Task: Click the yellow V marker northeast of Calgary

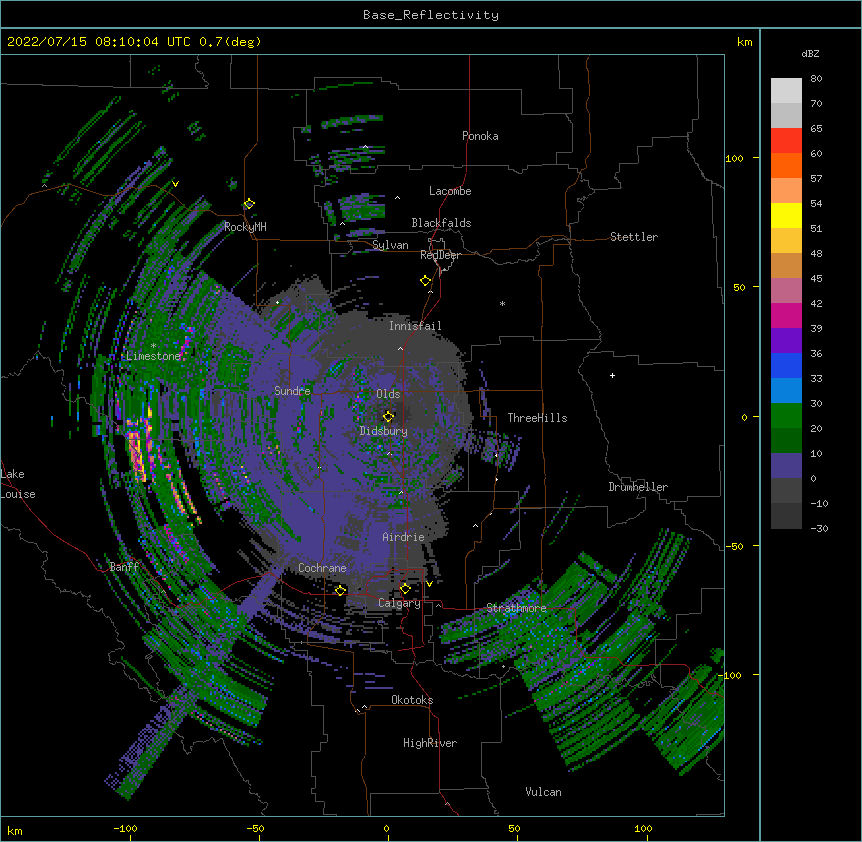Action: coord(429,584)
